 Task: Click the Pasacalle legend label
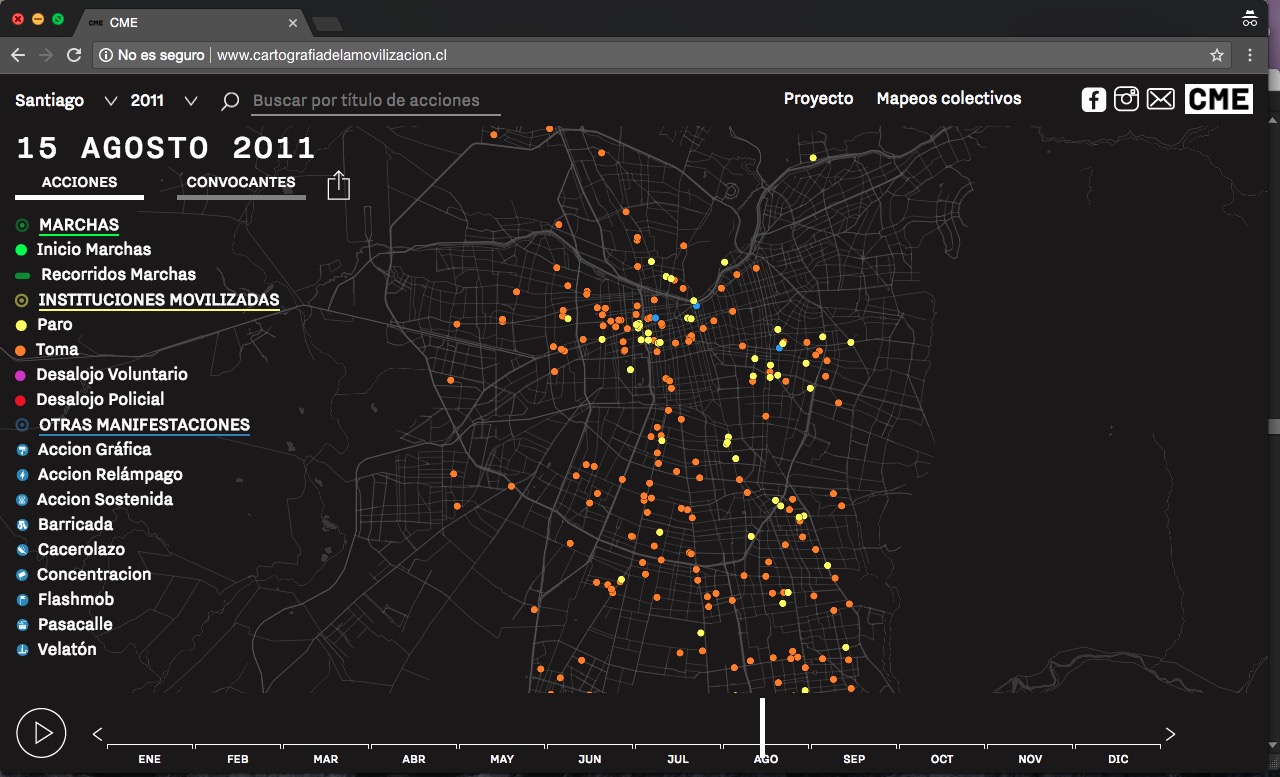pyautogui.click(x=75, y=625)
